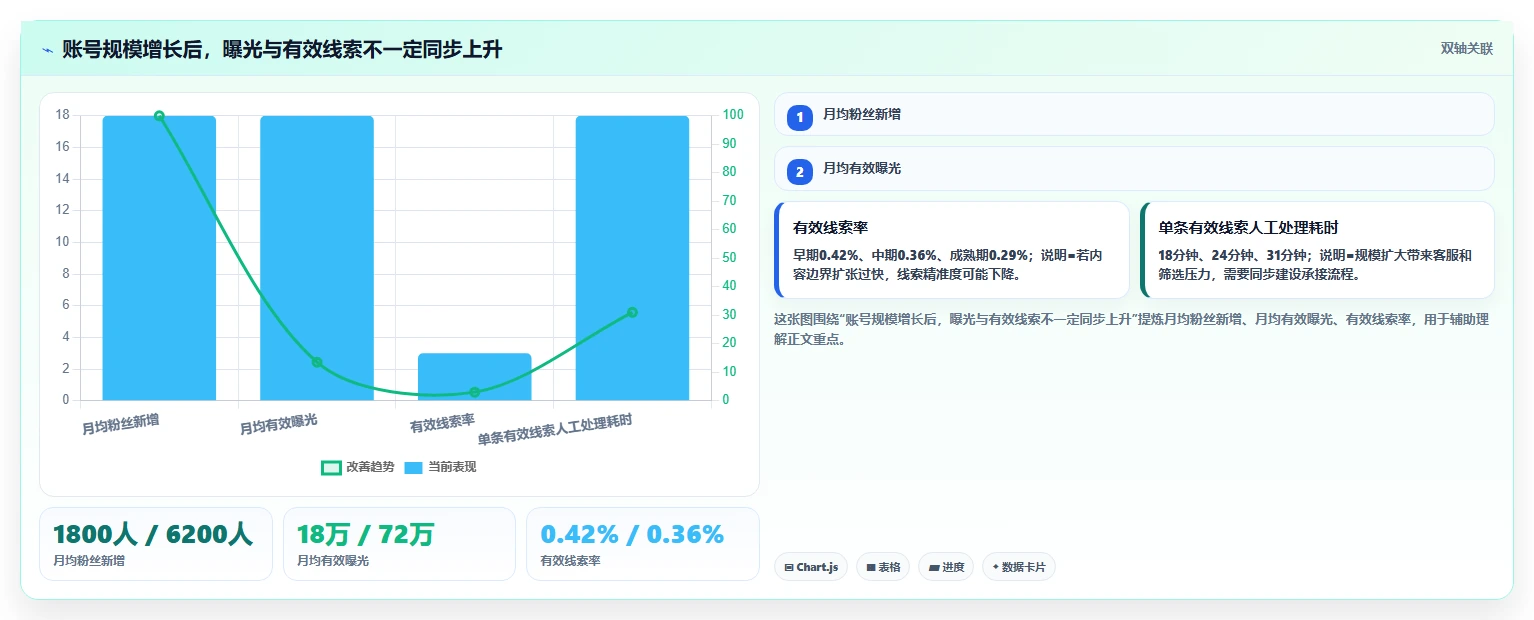The image size is (1534, 620).
Task: Click trend line point above 月均有效曝光
Action: click(317, 362)
